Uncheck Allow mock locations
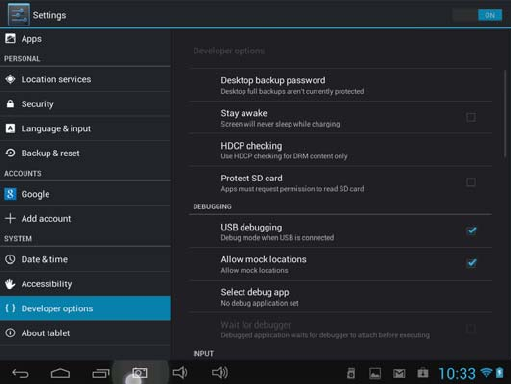Viewport: 511px width, 384px height. point(471,263)
